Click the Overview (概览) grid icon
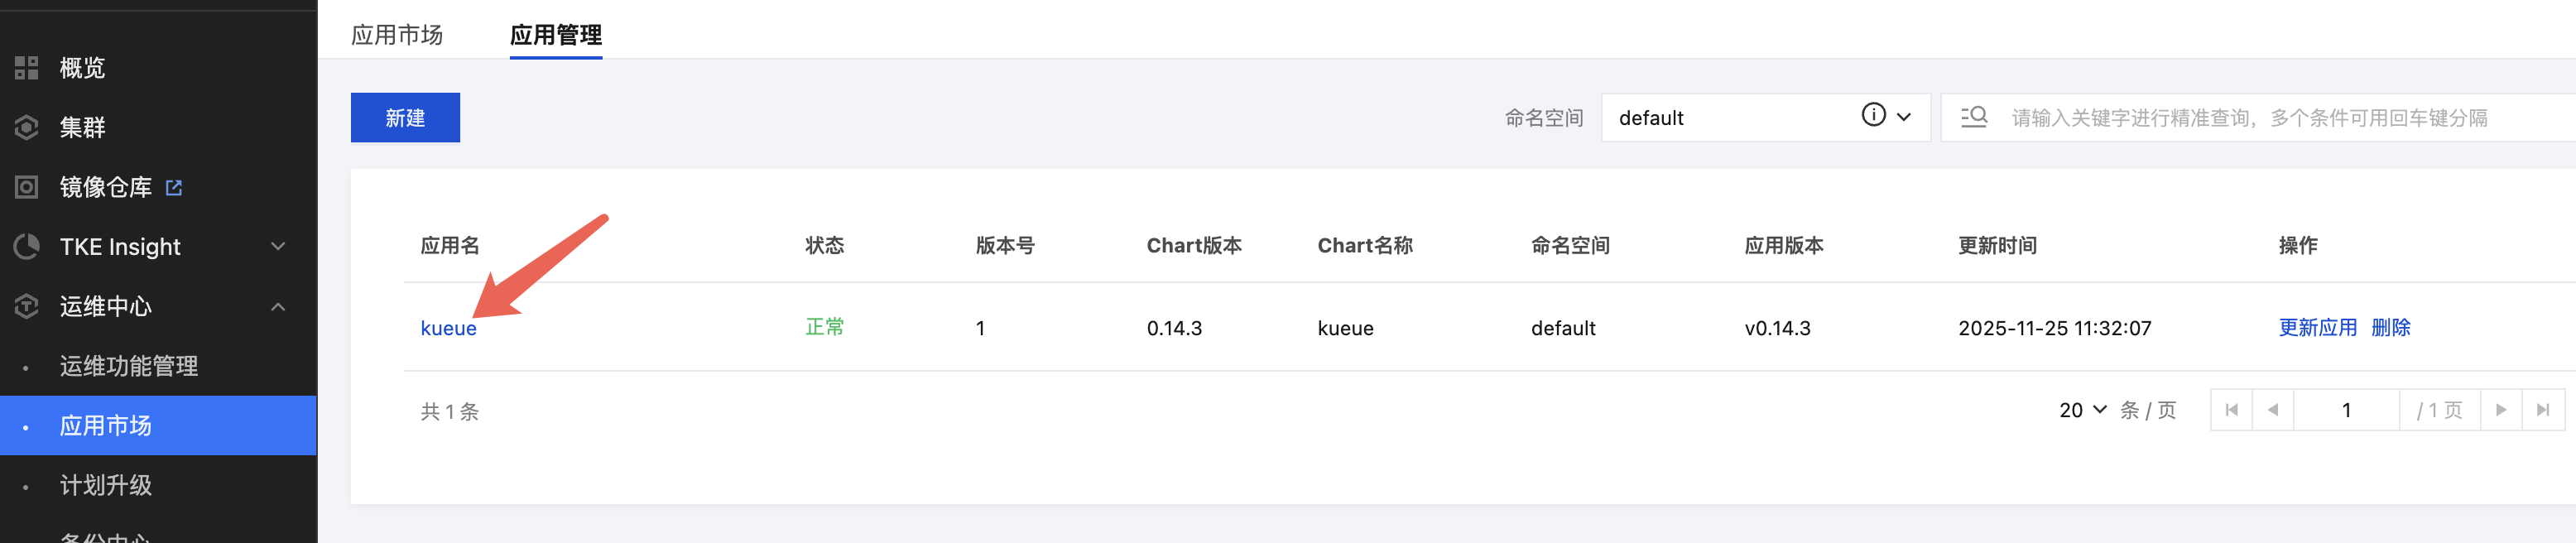This screenshot has width=2576, height=543. 27,68
